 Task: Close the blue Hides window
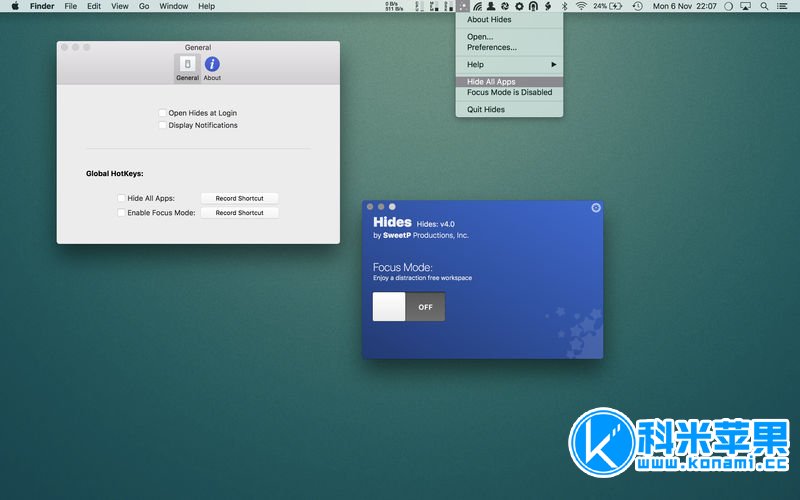tap(370, 207)
